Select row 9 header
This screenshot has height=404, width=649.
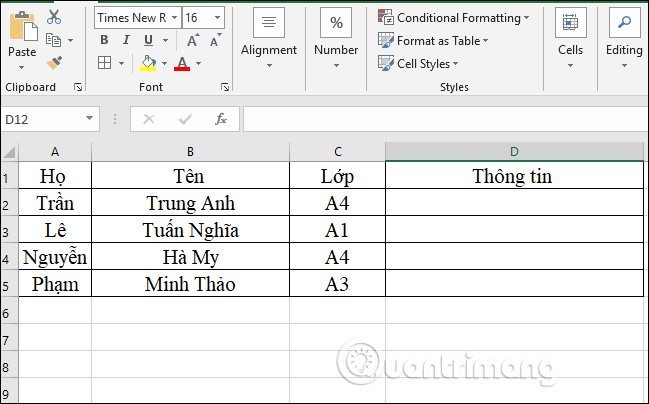point(9,391)
